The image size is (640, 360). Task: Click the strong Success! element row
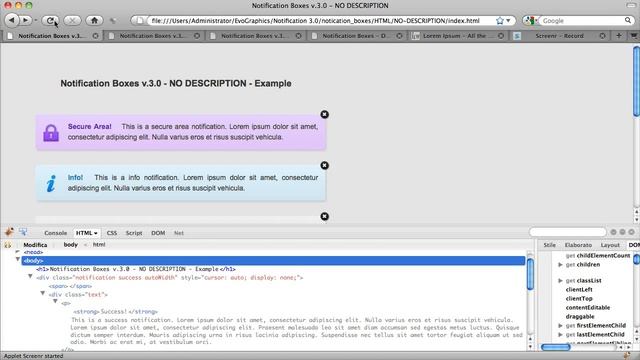pyautogui.click(x=116, y=311)
